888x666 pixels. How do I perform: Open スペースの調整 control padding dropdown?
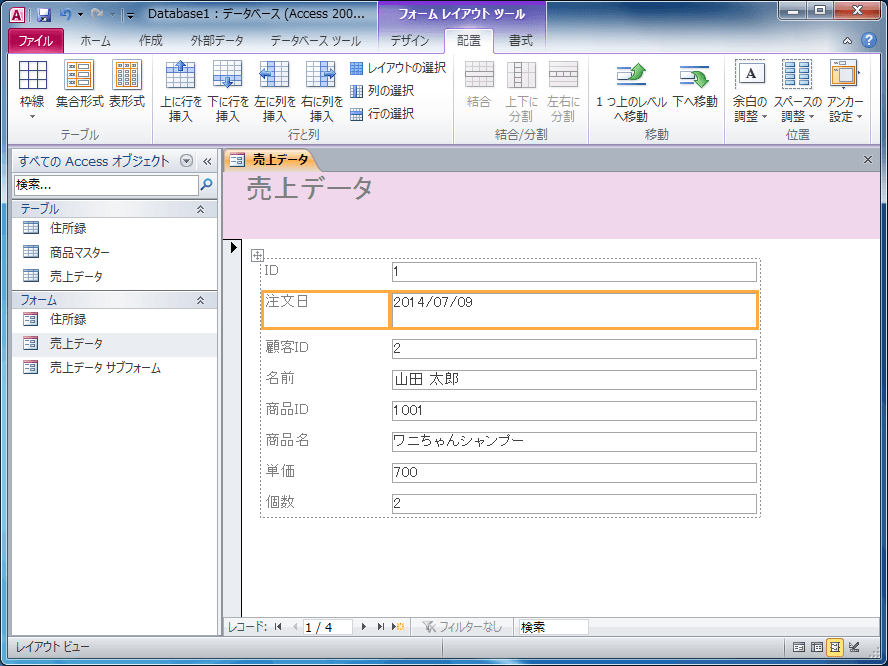point(797,91)
